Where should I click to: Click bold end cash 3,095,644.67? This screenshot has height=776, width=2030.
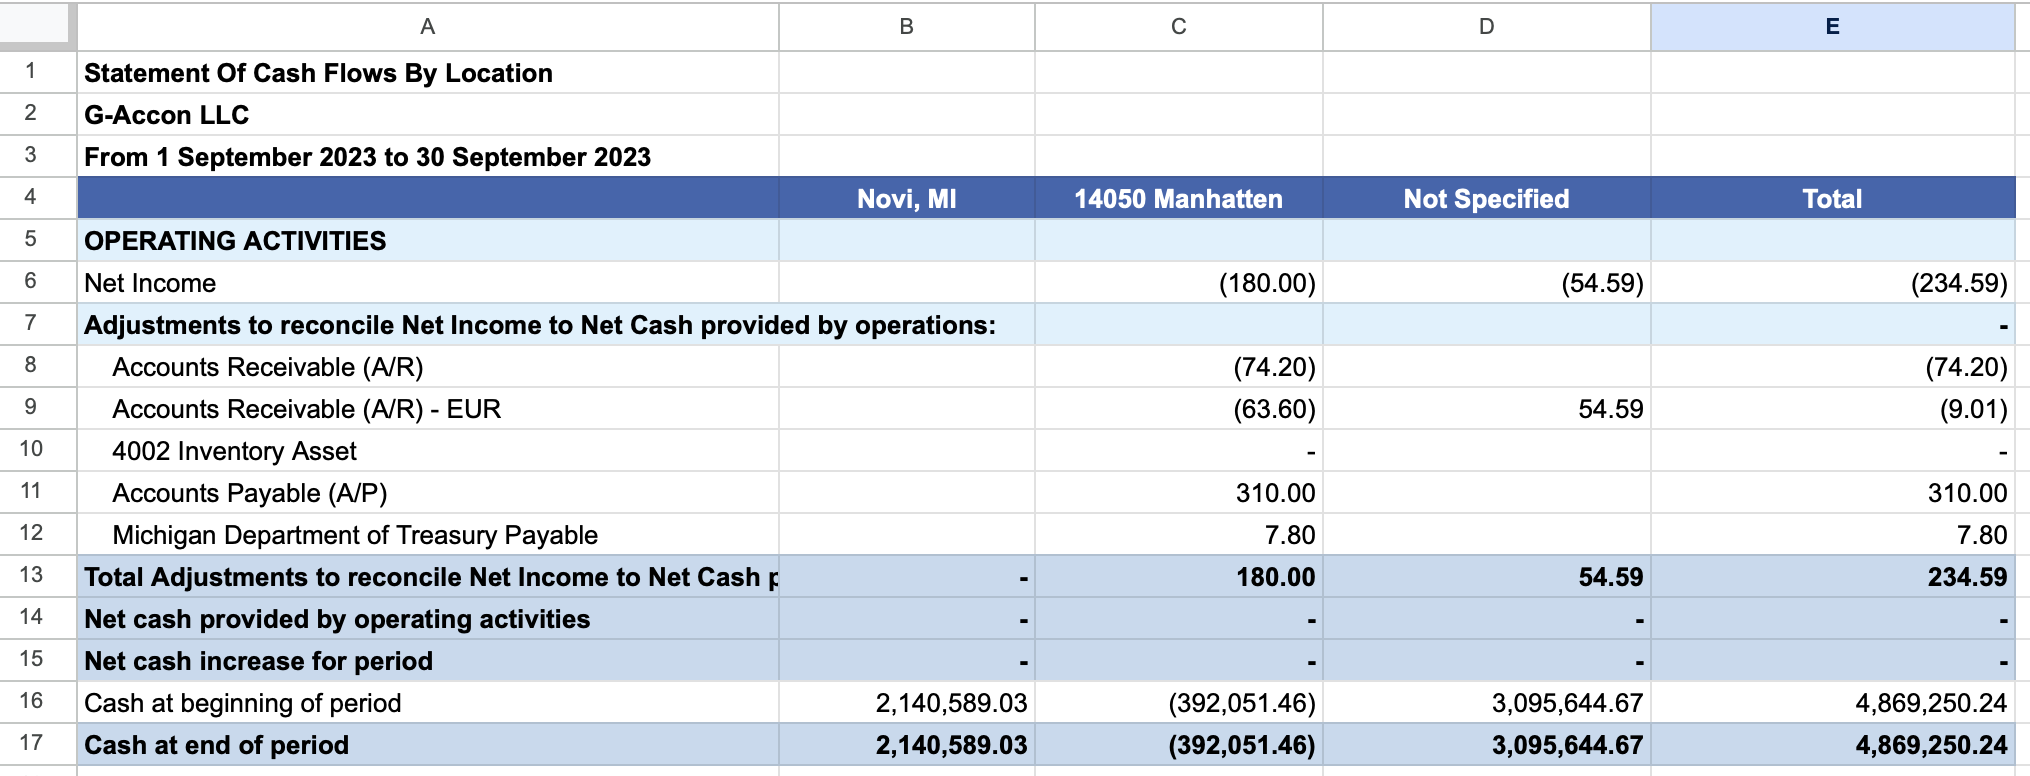[1487, 744]
